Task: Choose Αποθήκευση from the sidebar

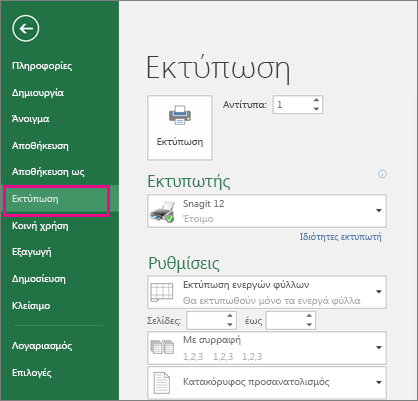Action: click(x=40, y=146)
